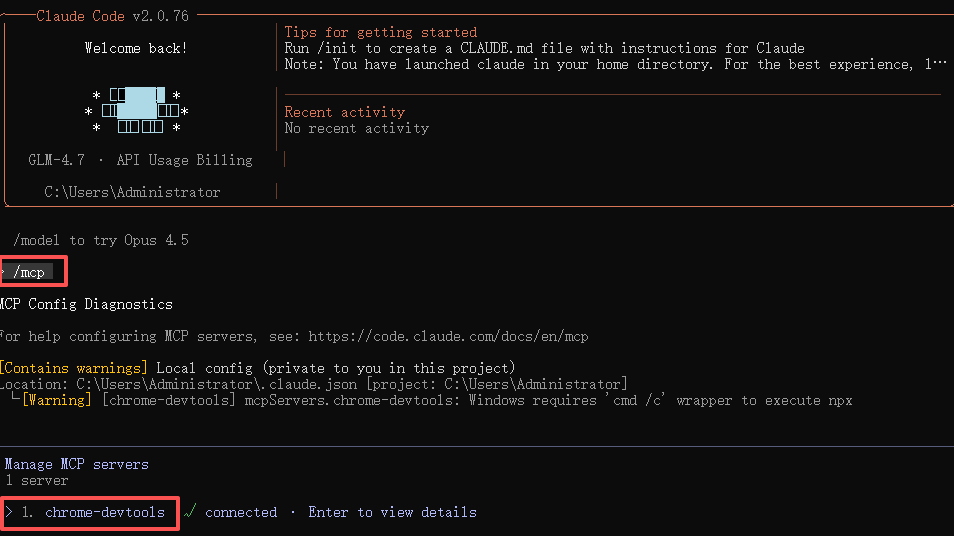Click the "/model to try Opus 4.5" hint
954x536 pixels.
click(101, 240)
